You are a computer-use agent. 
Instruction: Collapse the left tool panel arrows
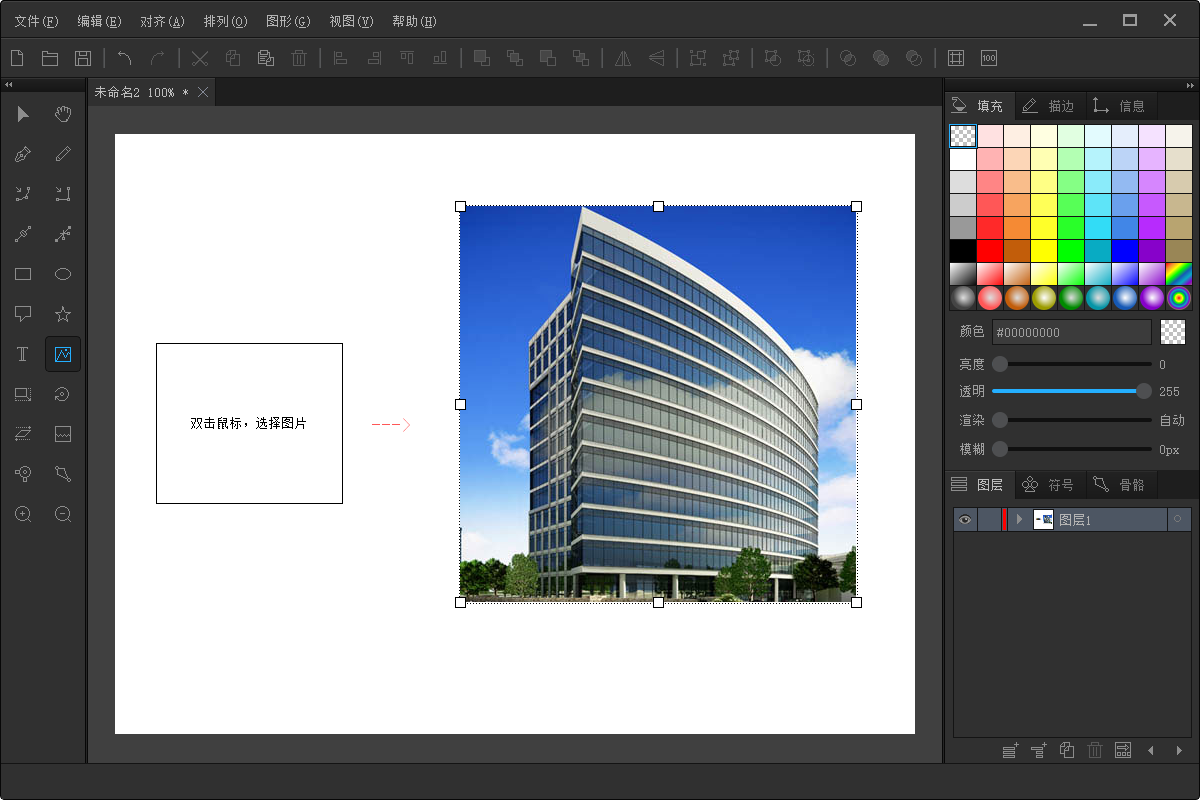coord(9,85)
